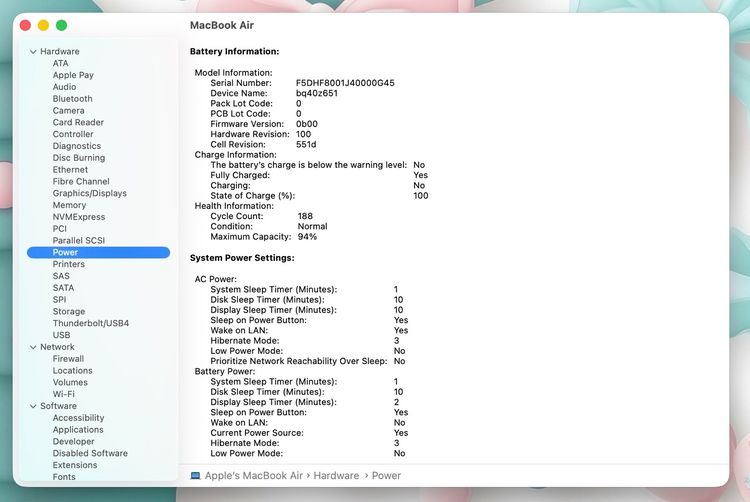This screenshot has width=750, height=502.
Task: Select NVMExpress in the sidebar
Action: [78, 217]
